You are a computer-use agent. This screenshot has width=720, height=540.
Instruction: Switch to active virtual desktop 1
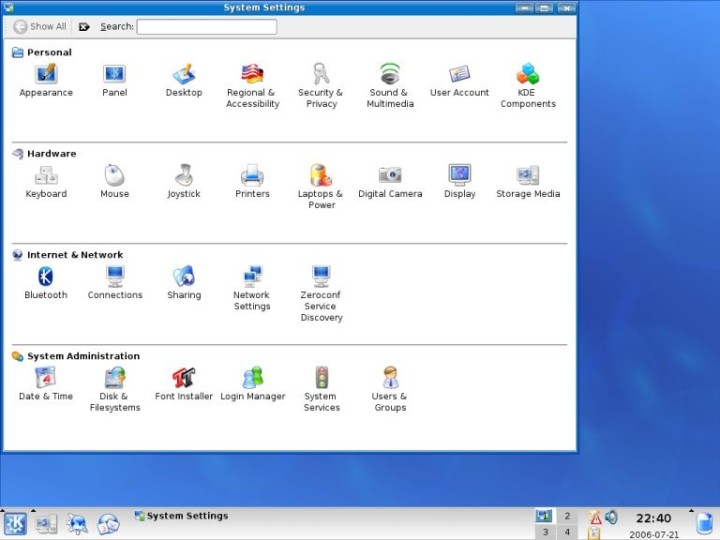pyautogui.click(x=546, y=516)
